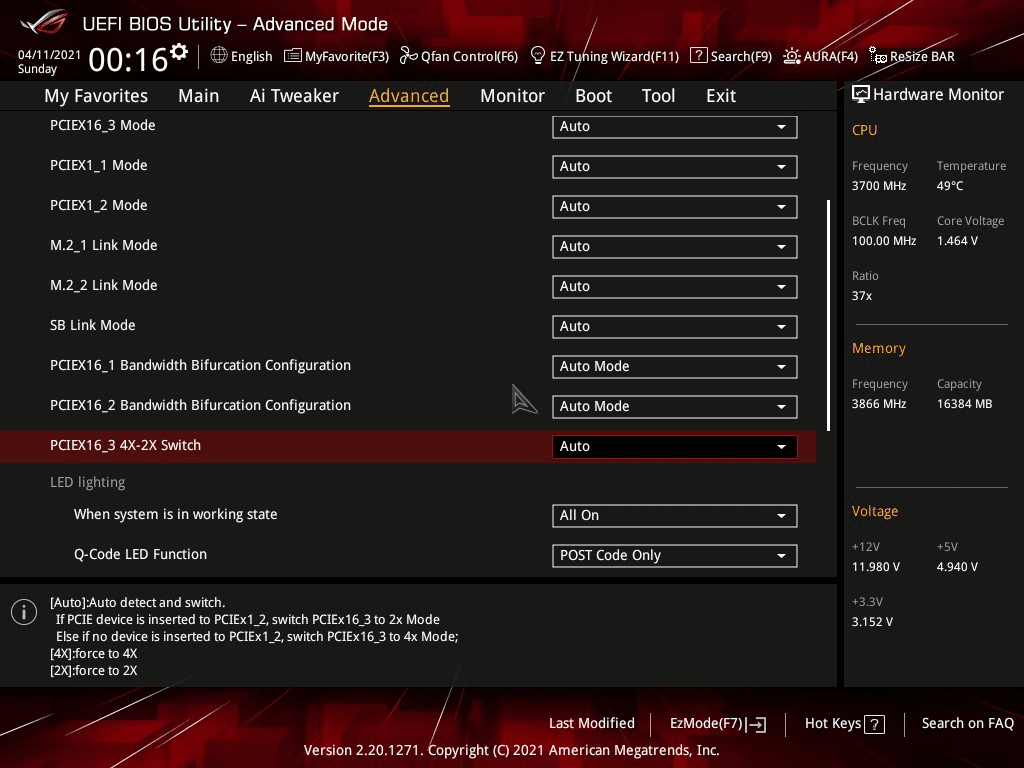Switch to My Favorites tab
Viewport: 1024px width, 768px height.
[96, 95]
